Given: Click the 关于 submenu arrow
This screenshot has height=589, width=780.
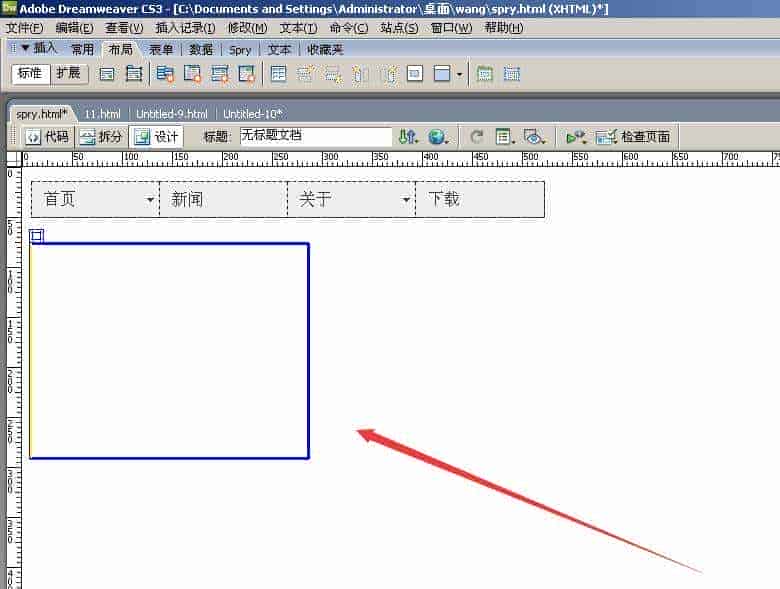Looking at the screenshot, I should pos(406,199).
